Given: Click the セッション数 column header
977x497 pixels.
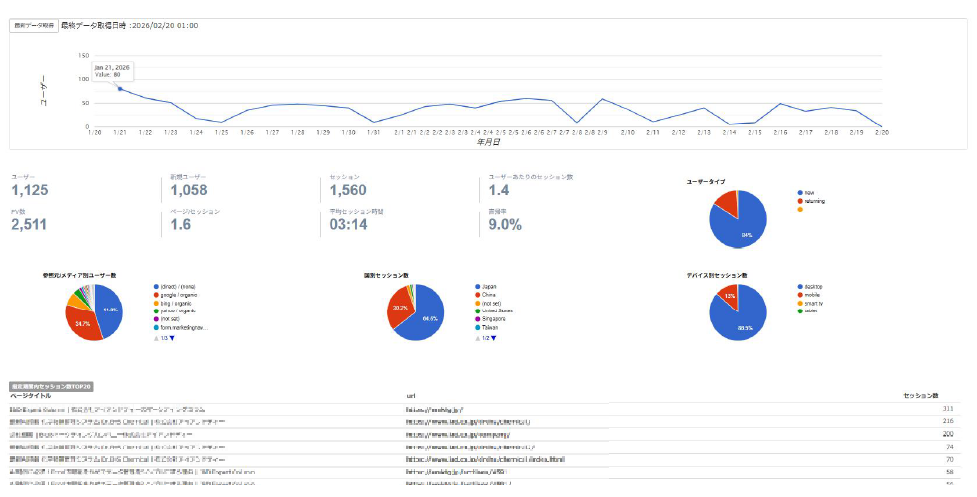Looking at the screenshot, I should (x=921, y=396).
